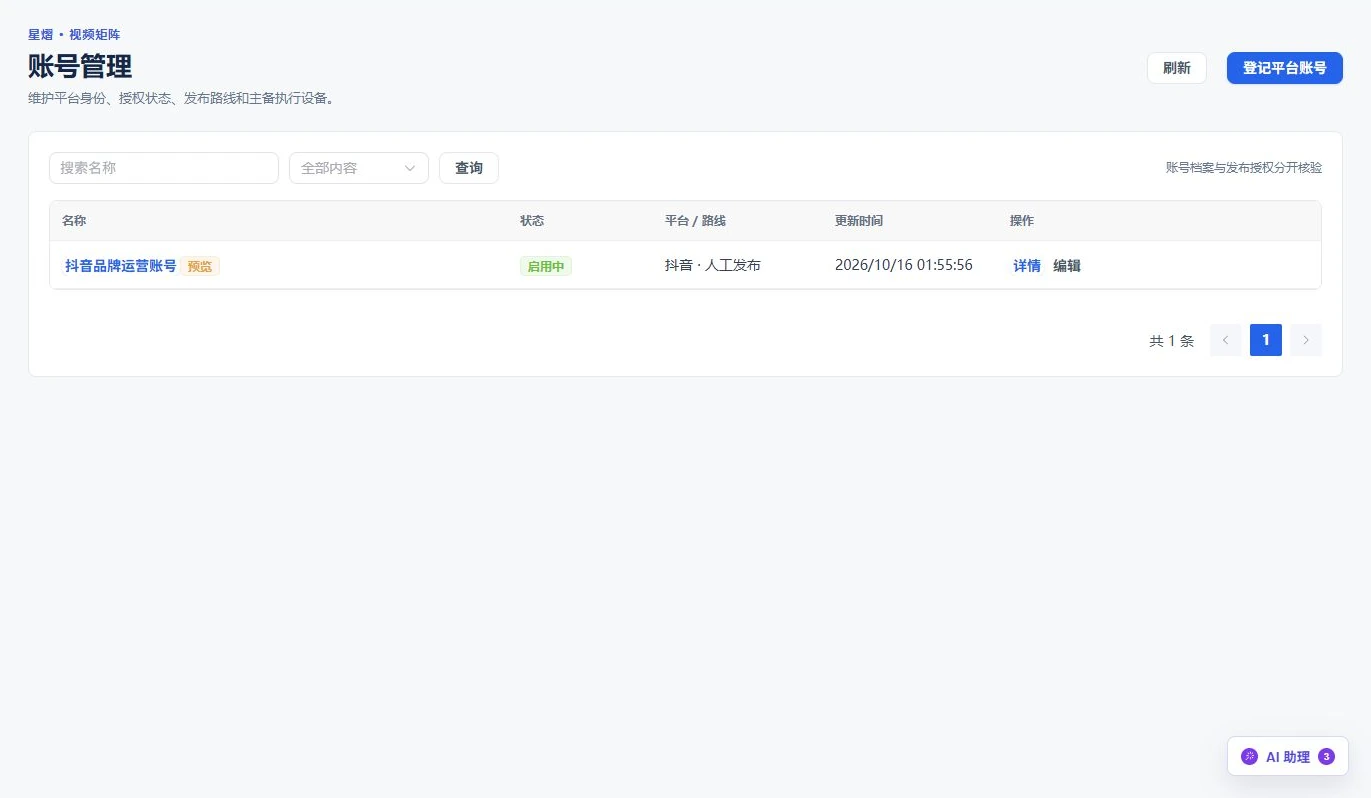Open the 抖音品牌运营账号 name link
The height and width of the screenshot is (798, 1371).
[121, 266]
